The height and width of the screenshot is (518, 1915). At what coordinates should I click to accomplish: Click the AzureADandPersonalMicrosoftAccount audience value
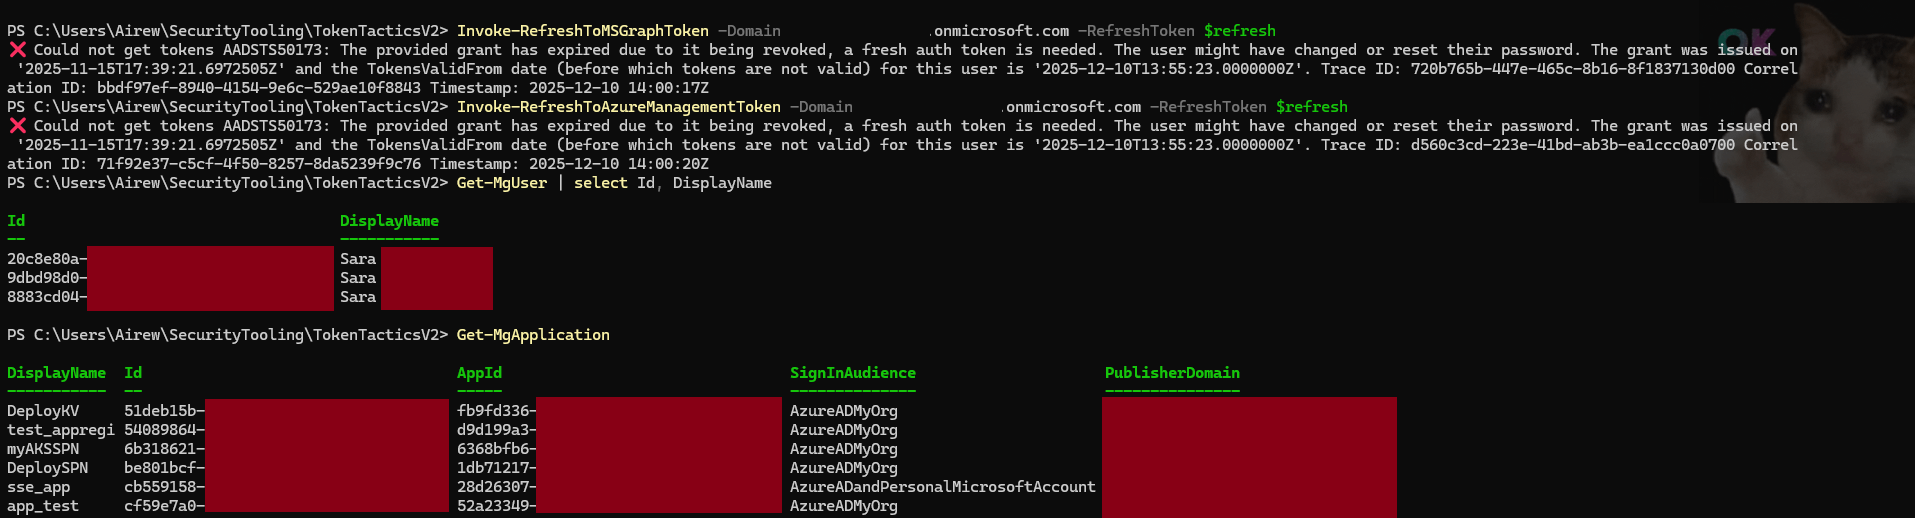tap(942, 487)
